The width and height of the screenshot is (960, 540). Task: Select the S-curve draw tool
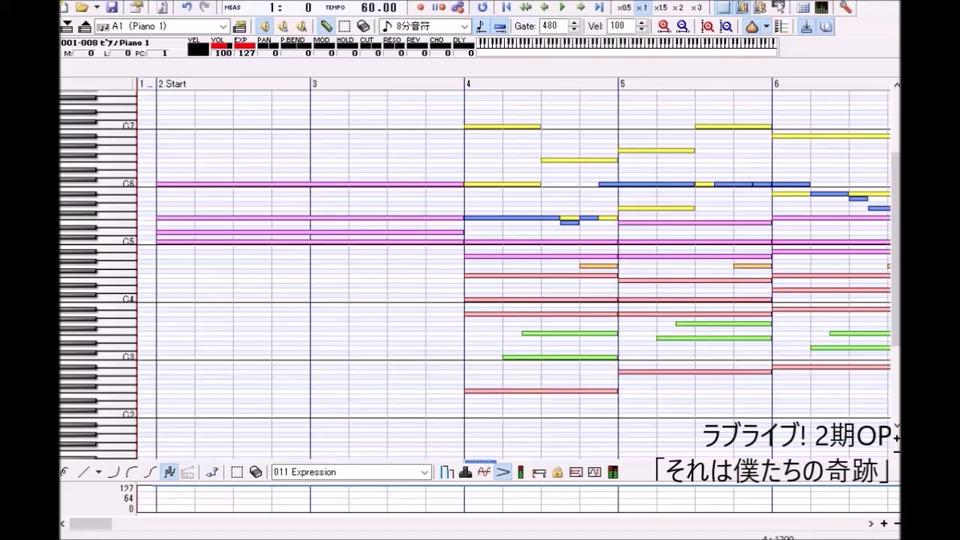click(150, 472)
